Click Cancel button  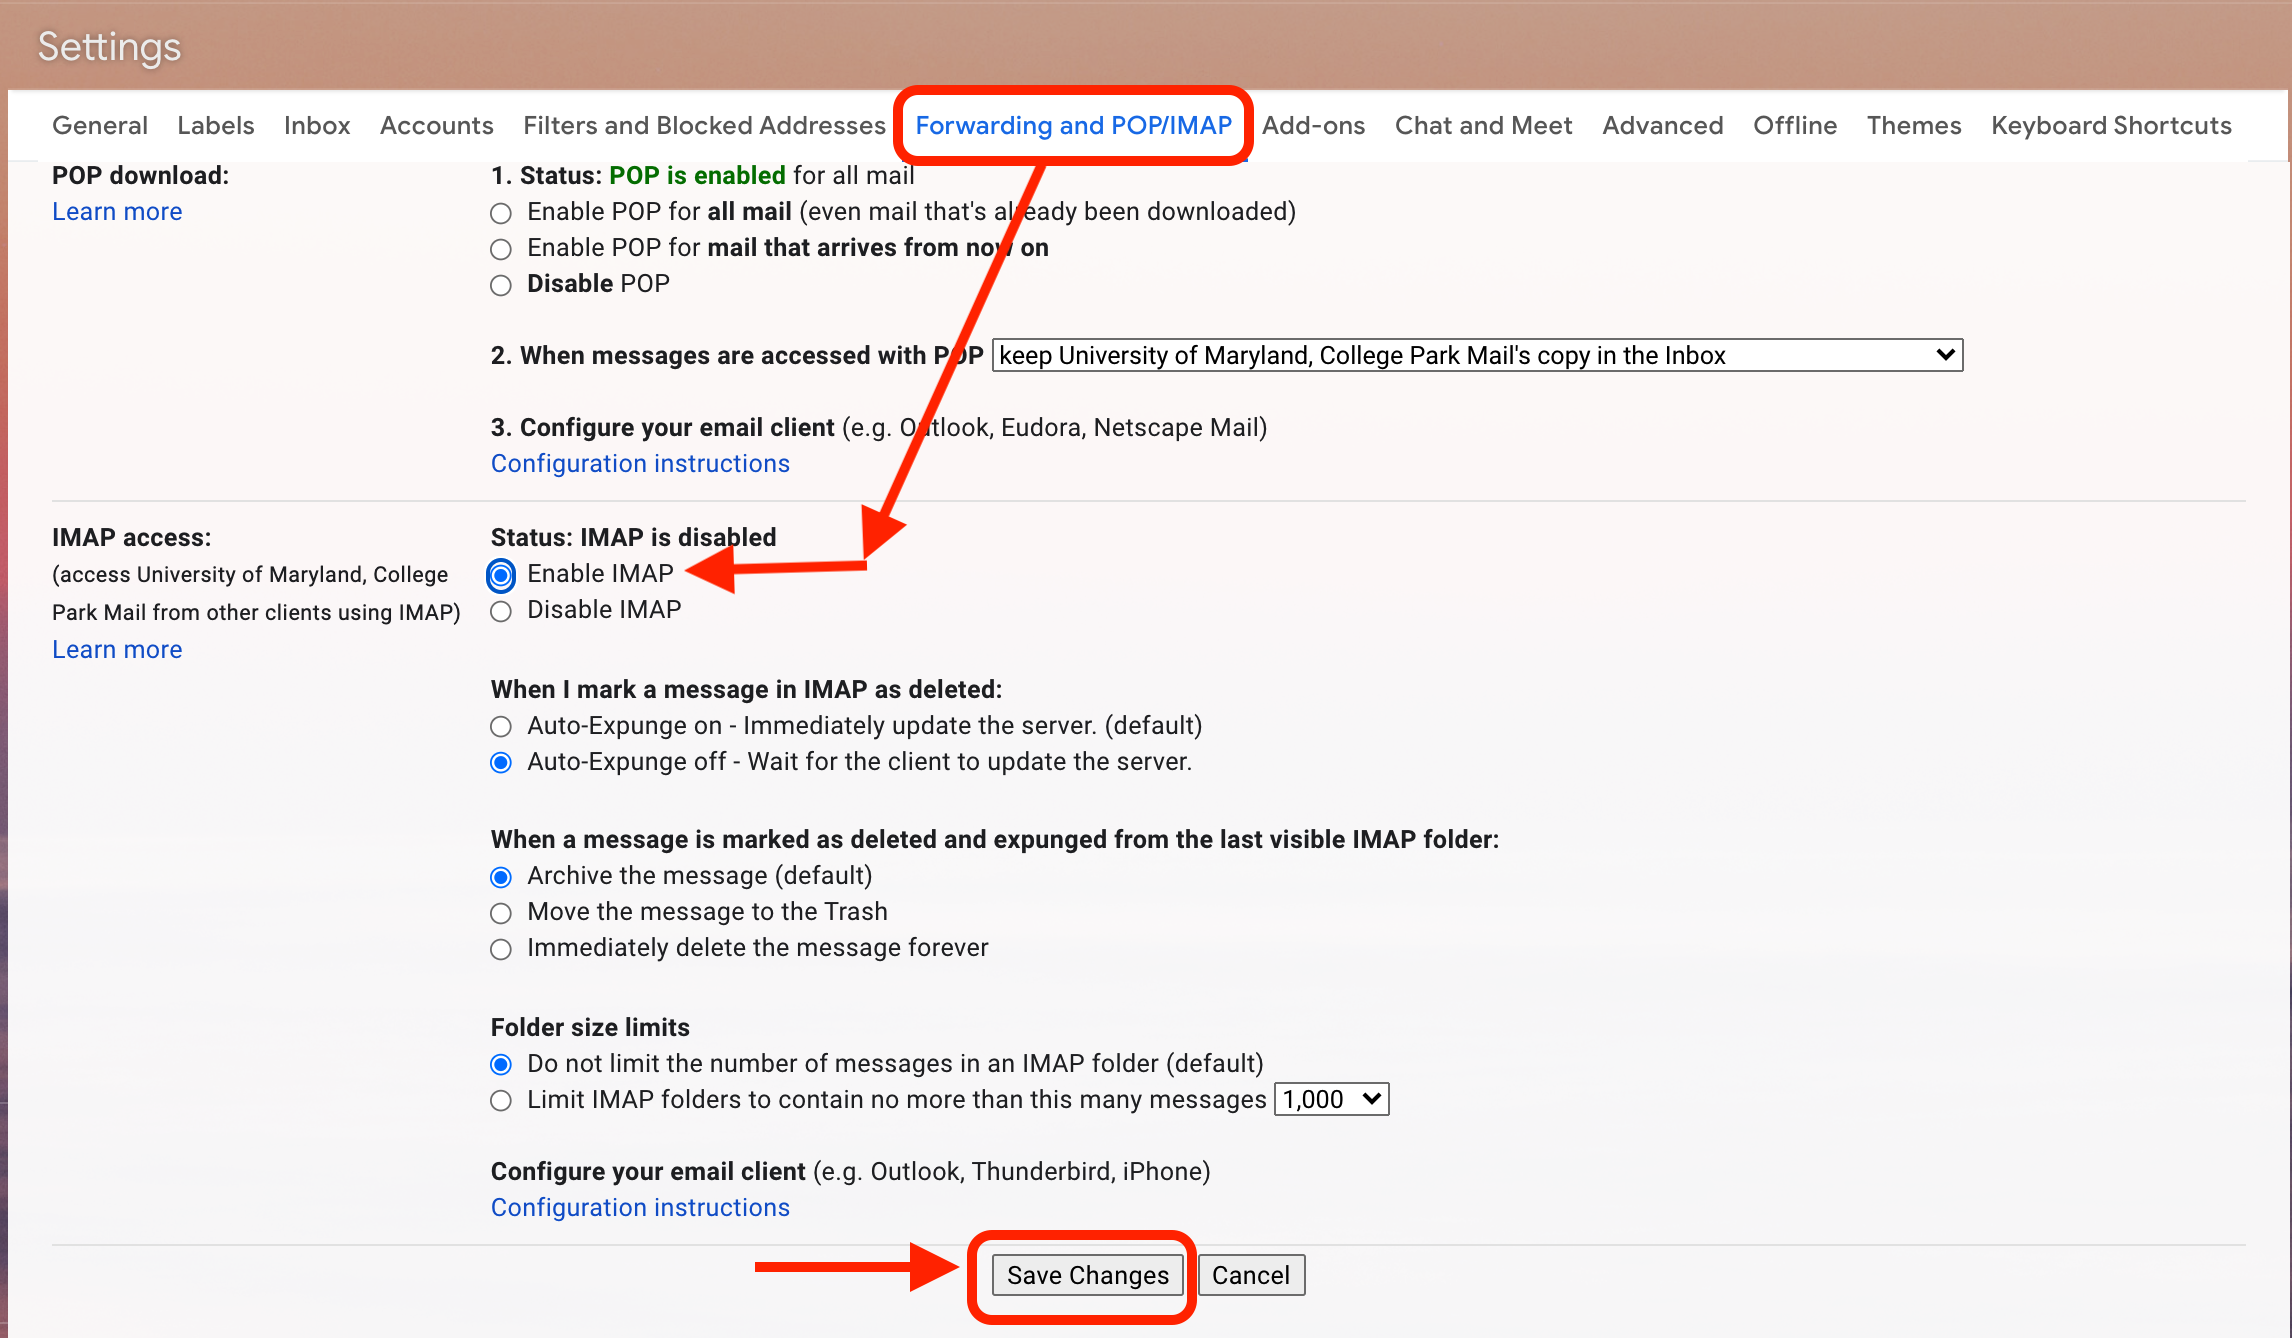coord(1252,1274)
